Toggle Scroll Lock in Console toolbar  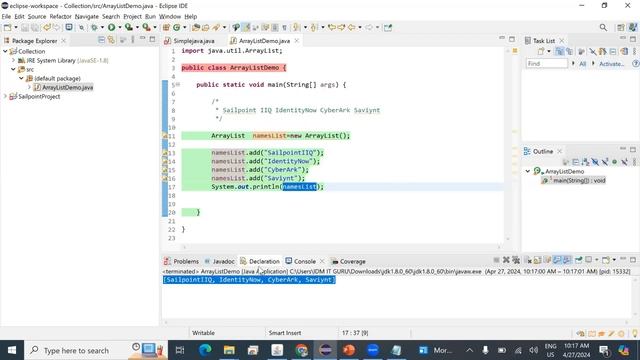538,260
